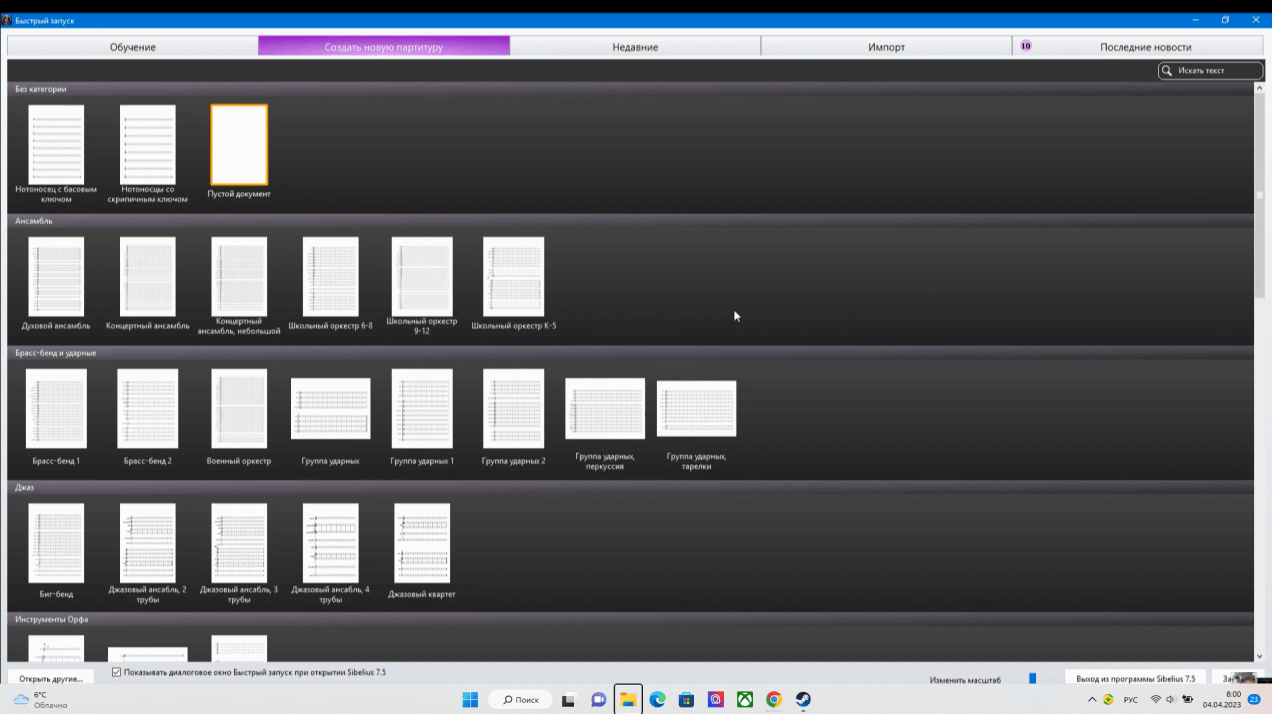
Task: Pick the Джазовый квартет template
Action: pos(422,543)
